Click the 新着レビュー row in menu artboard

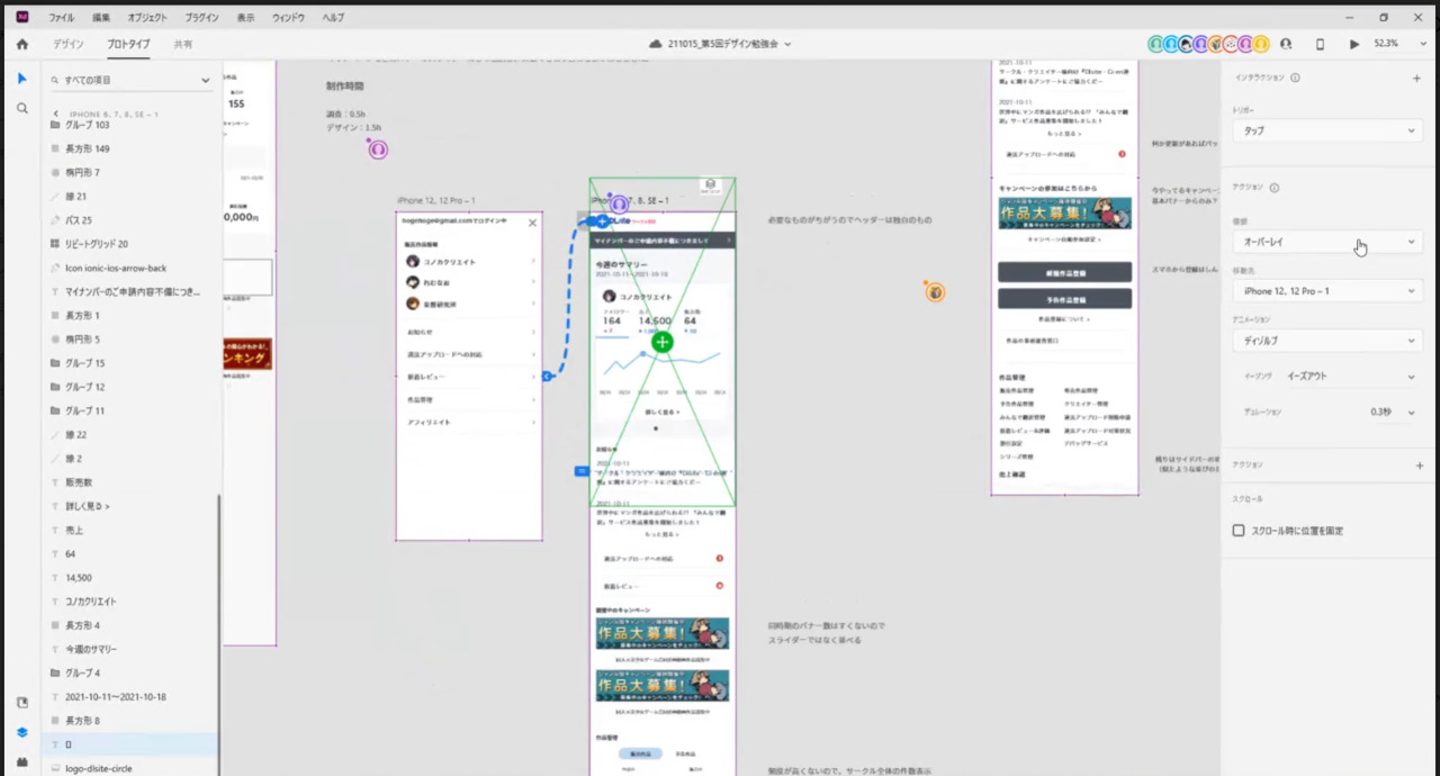(x=469, y=377)
